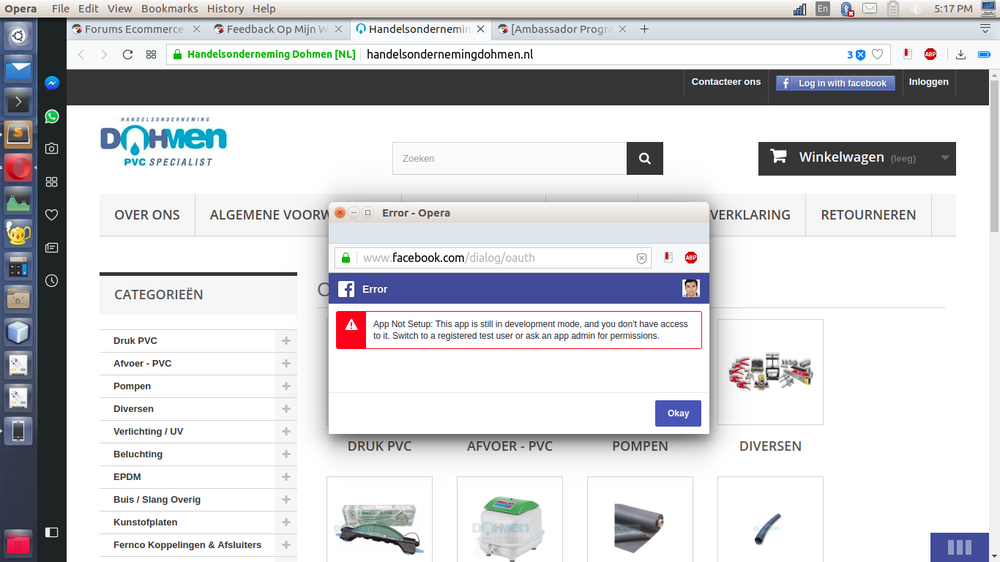Open WhatsApp in Opera sidebar
The image size is (1000, 562).
point(52,116)
